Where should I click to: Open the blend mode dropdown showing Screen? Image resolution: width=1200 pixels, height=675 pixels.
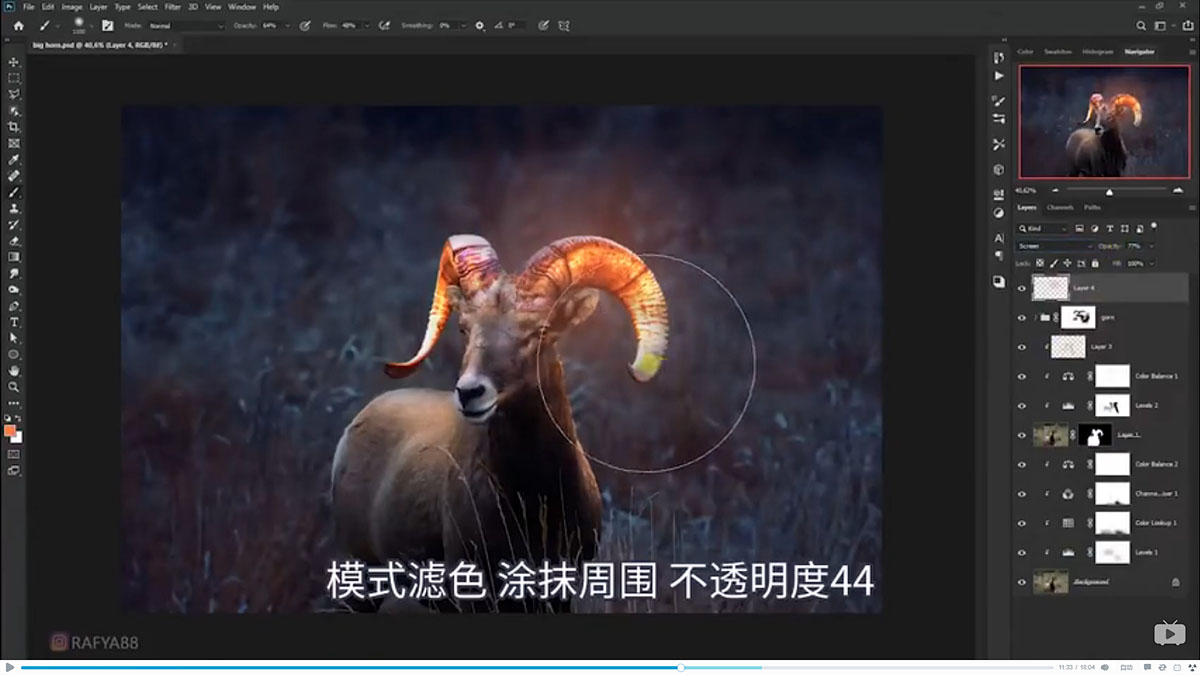1055,245
